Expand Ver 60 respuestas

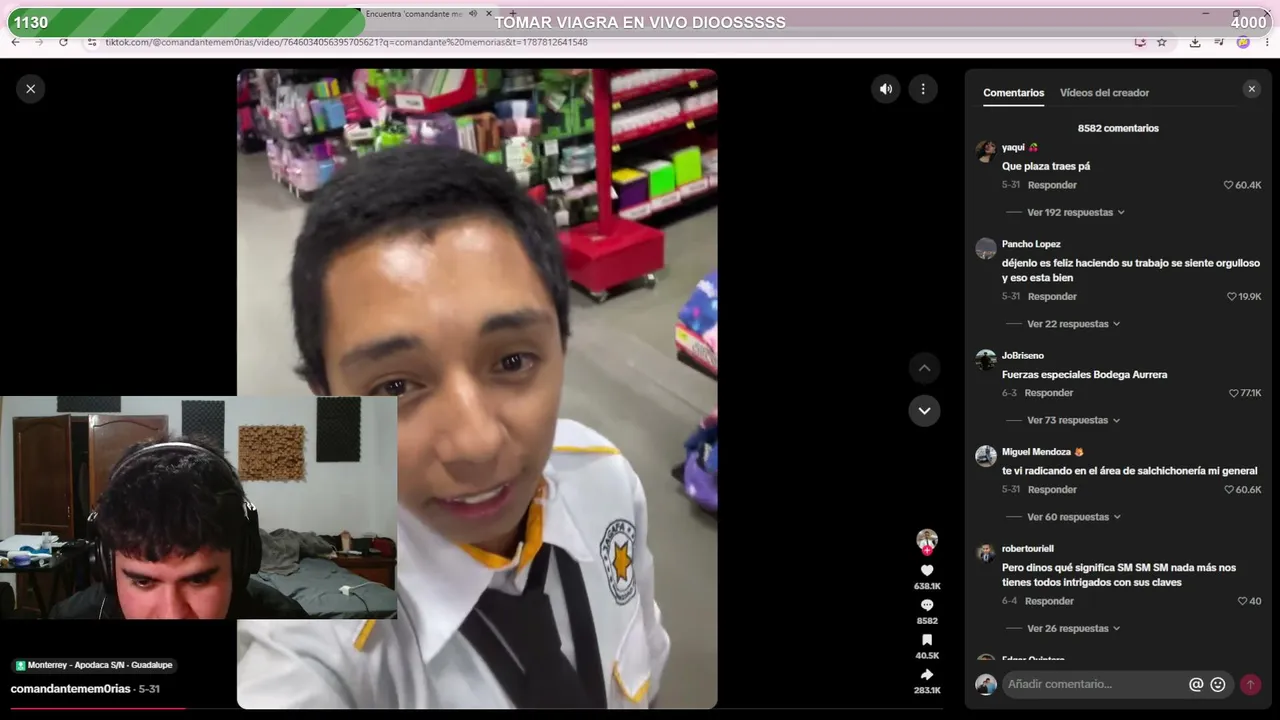pos(1074,518)
